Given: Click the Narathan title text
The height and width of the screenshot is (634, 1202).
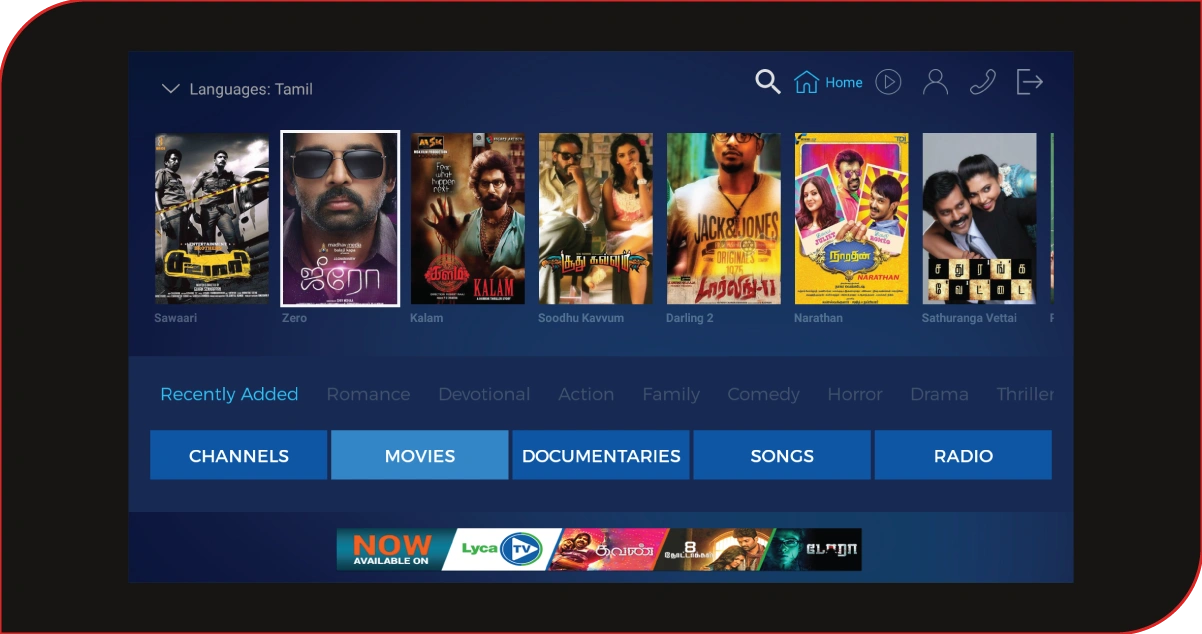Looking at the screenshot, I should [x=818, y=318].
